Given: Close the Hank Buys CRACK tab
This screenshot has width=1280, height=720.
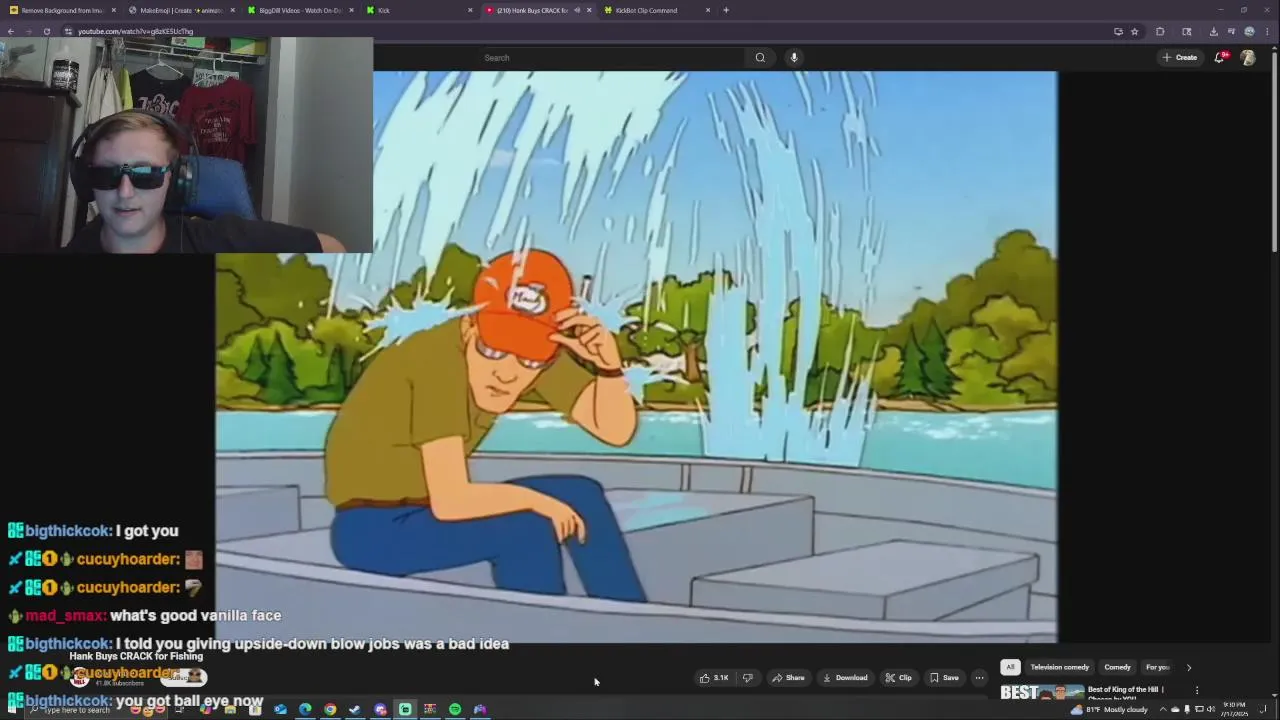Looking at the screenshot, I should [x=589, y=10].
